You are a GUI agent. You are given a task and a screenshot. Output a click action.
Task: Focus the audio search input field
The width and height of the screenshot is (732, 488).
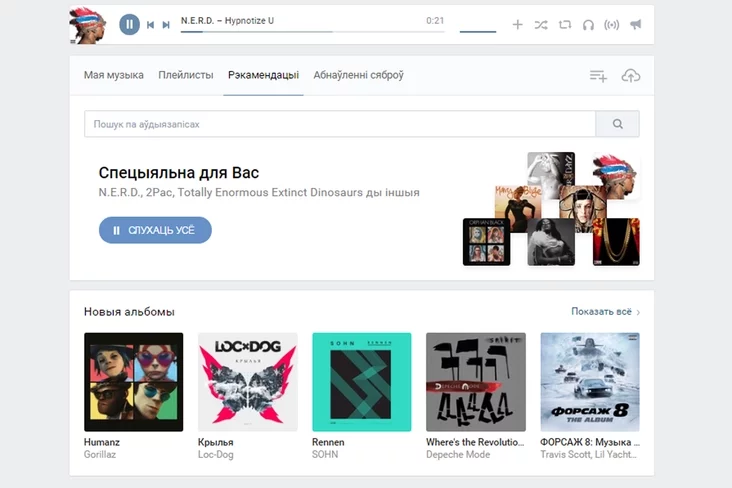pyautogui.click(x=340, y=124)
